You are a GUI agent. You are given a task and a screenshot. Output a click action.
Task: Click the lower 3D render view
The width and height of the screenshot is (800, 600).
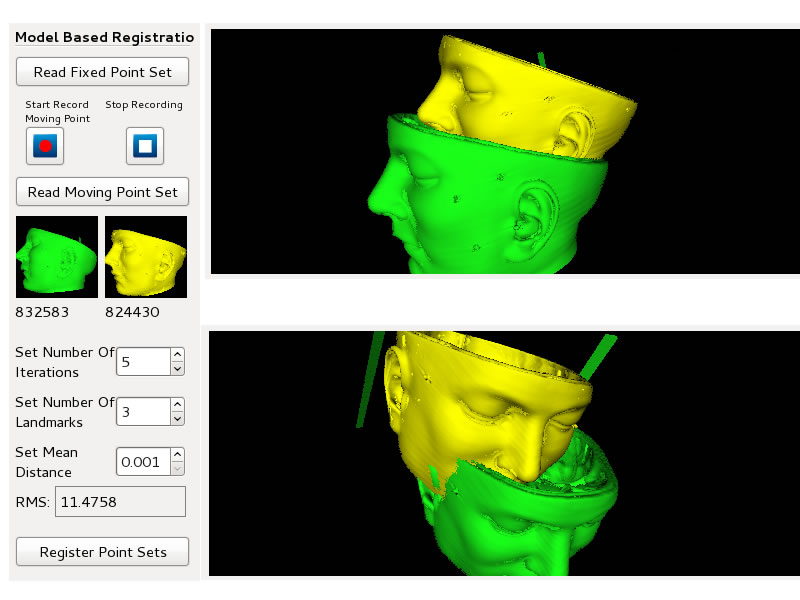(x=504, y=453)
